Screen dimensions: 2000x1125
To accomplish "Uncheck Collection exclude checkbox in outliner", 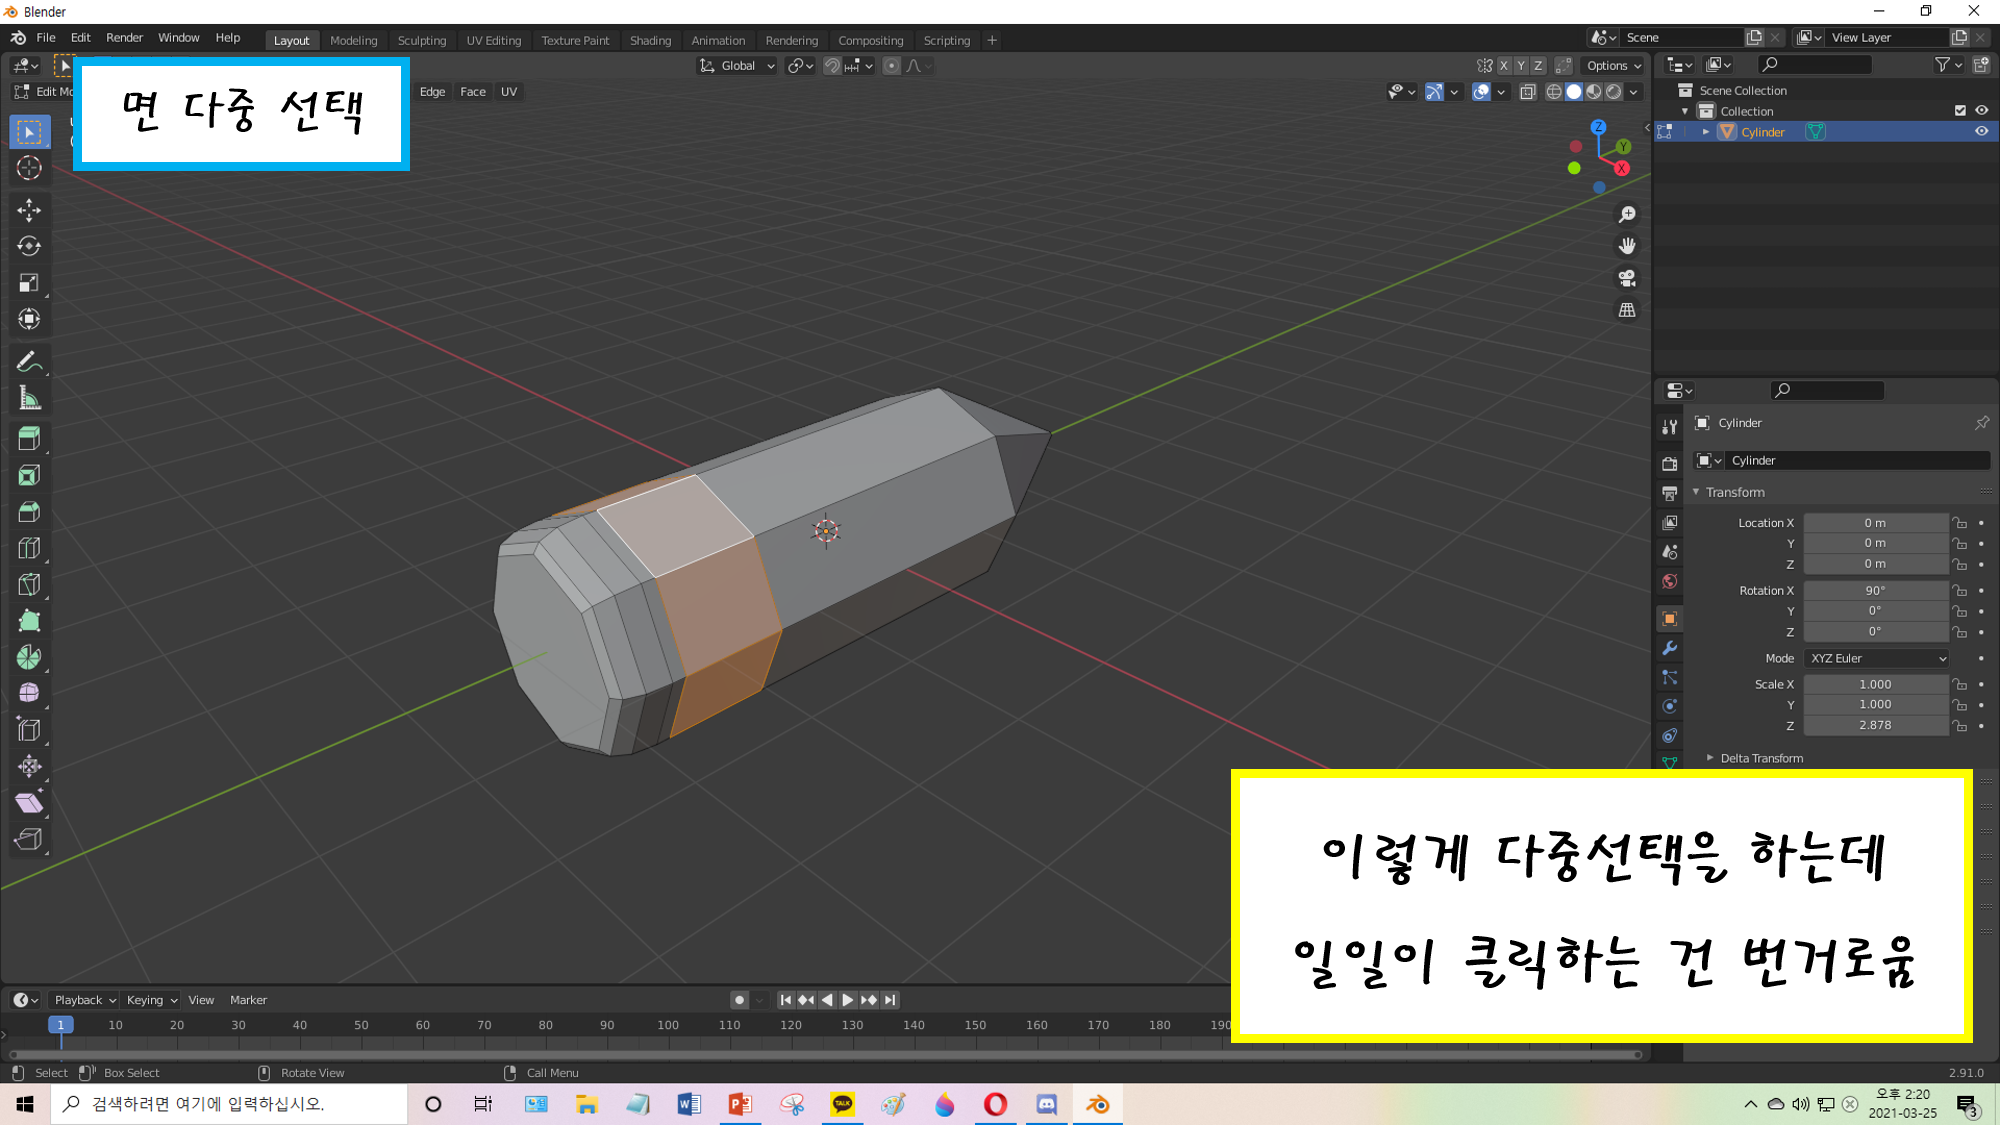I will tap(1960, 111).
